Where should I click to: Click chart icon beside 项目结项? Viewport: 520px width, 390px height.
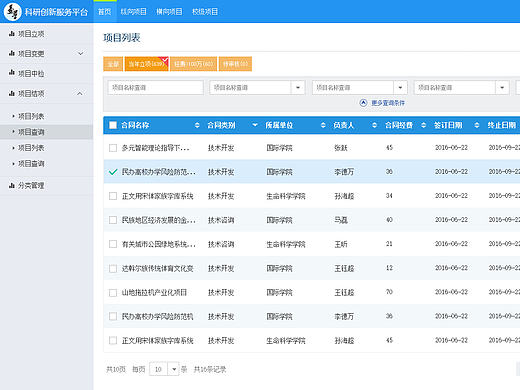pos(12,93)
